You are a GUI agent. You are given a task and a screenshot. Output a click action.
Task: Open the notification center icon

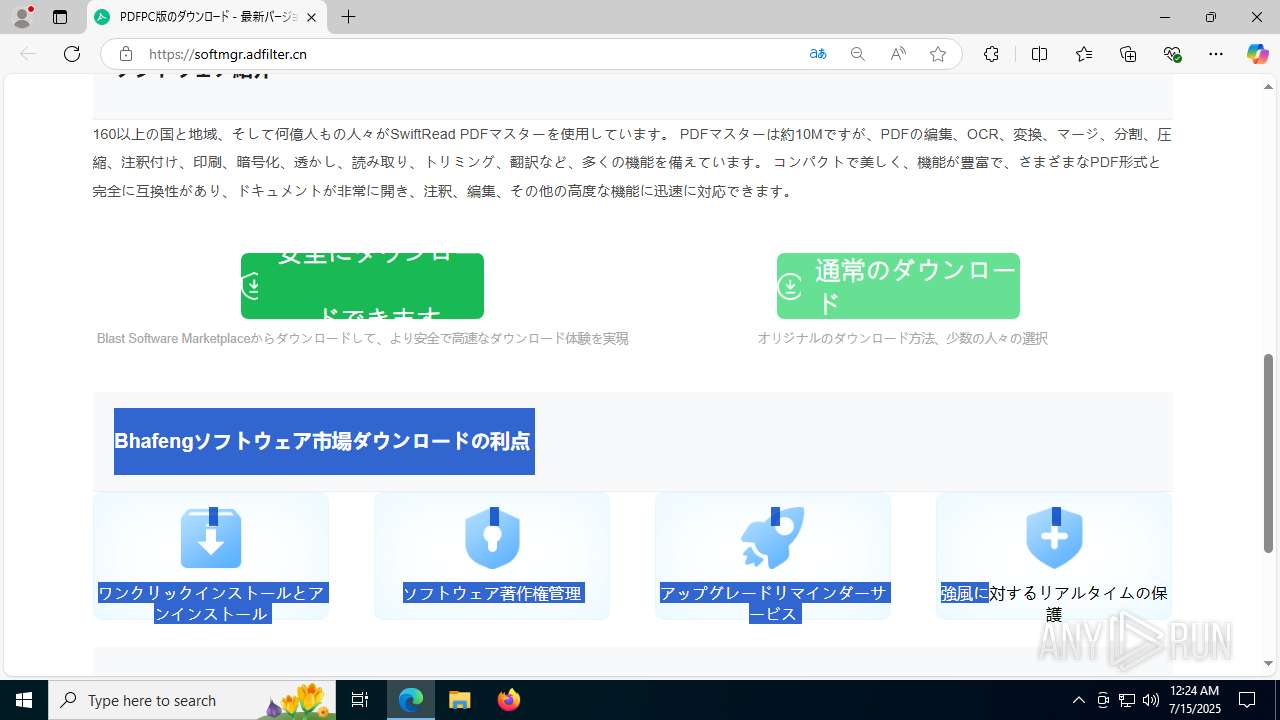1247,700
